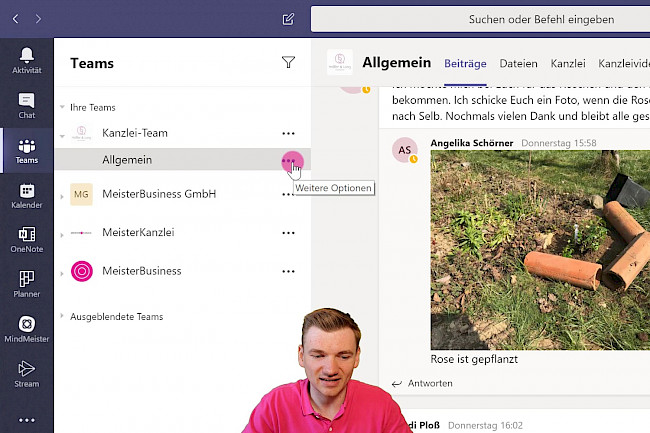The height and width of the screenshot is (433, 650).
Task: Open the Planner app
Action: click(x=26, y=286)
